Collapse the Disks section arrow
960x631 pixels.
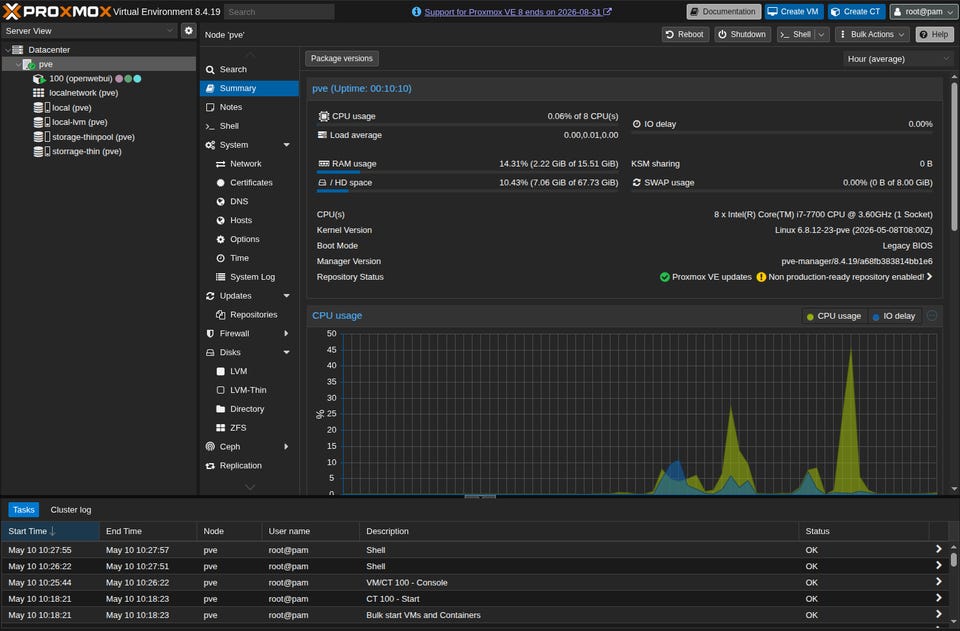[287, 353]
